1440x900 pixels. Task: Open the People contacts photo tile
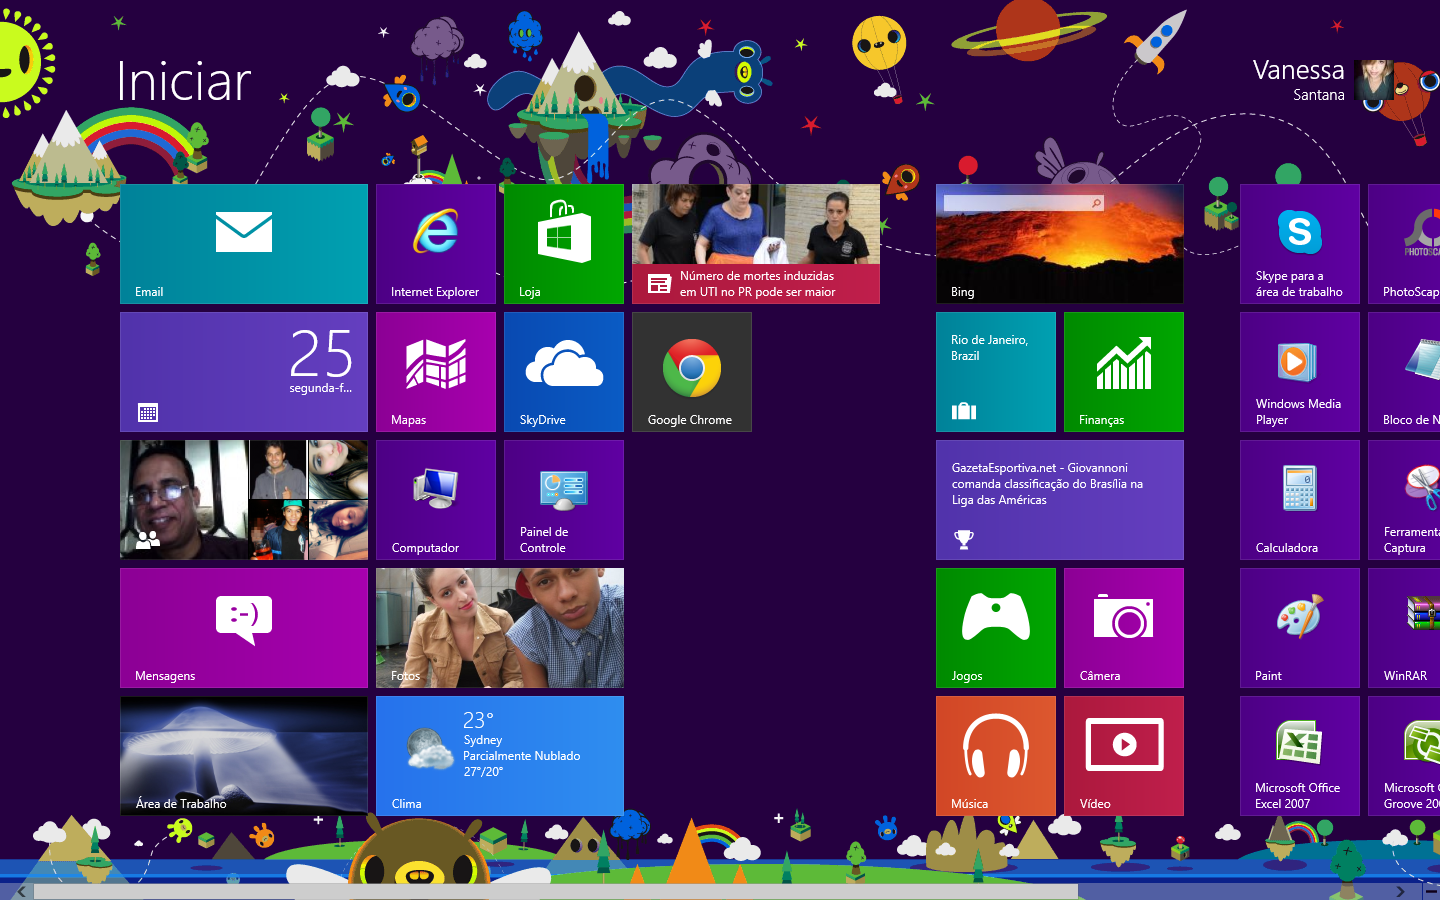(x=244, y=500)
